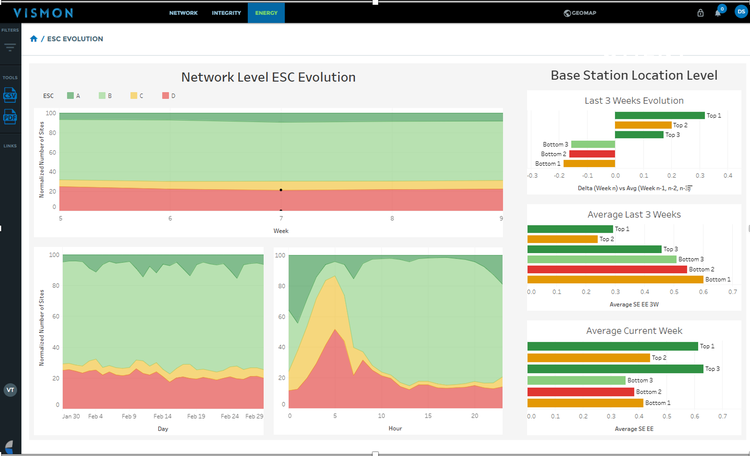Toggle ESC class D legend swatch
The height and width of the screenshot is (456, 750).
pyautogui.click(x=165, y=96)
